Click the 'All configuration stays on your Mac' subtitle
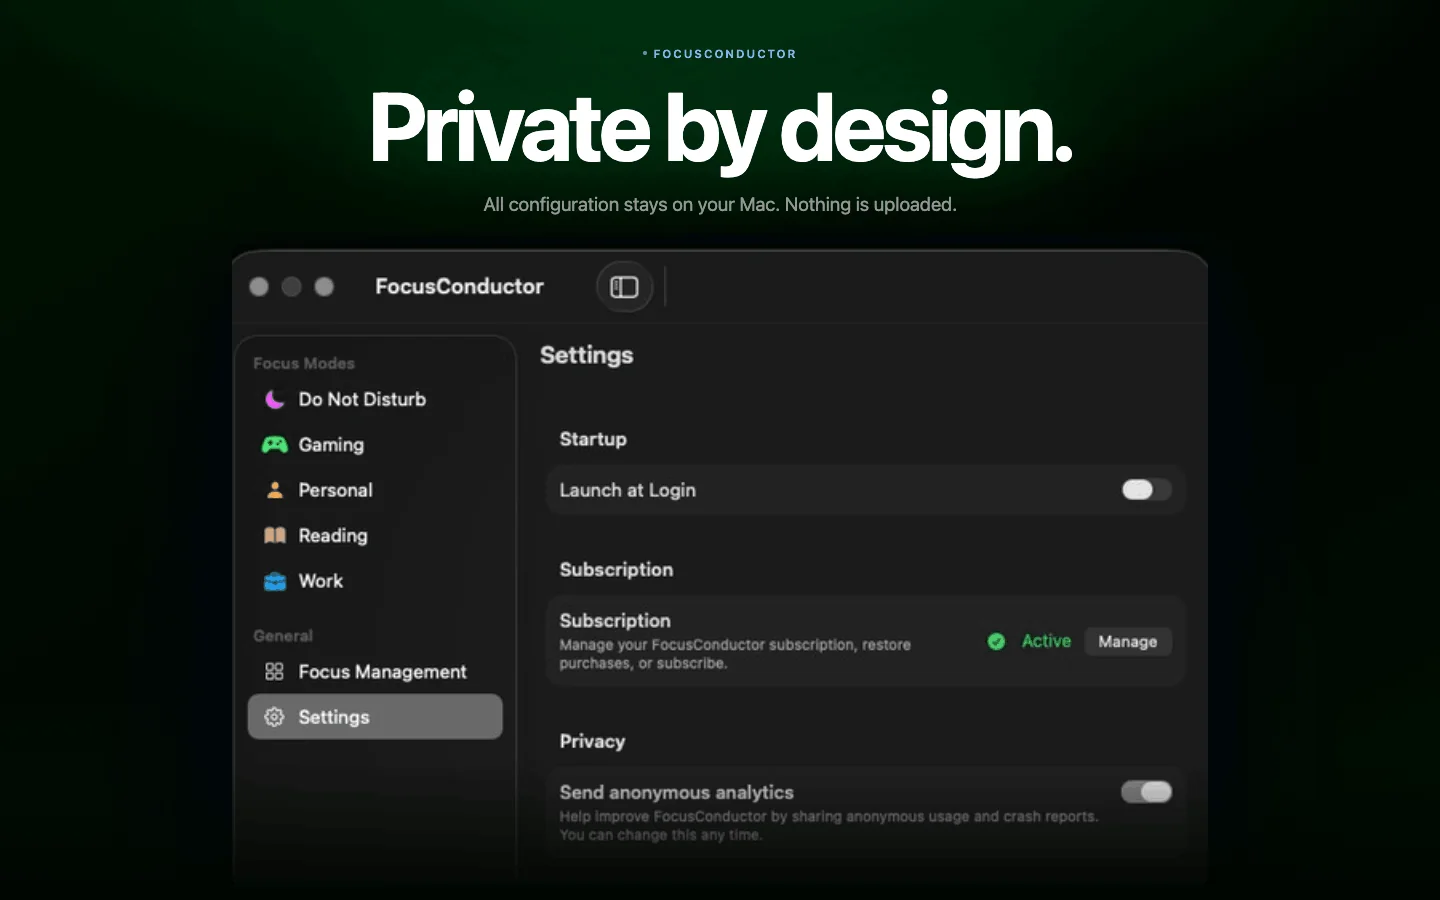This screenshot has height=900, width=1440. point(720,205)
